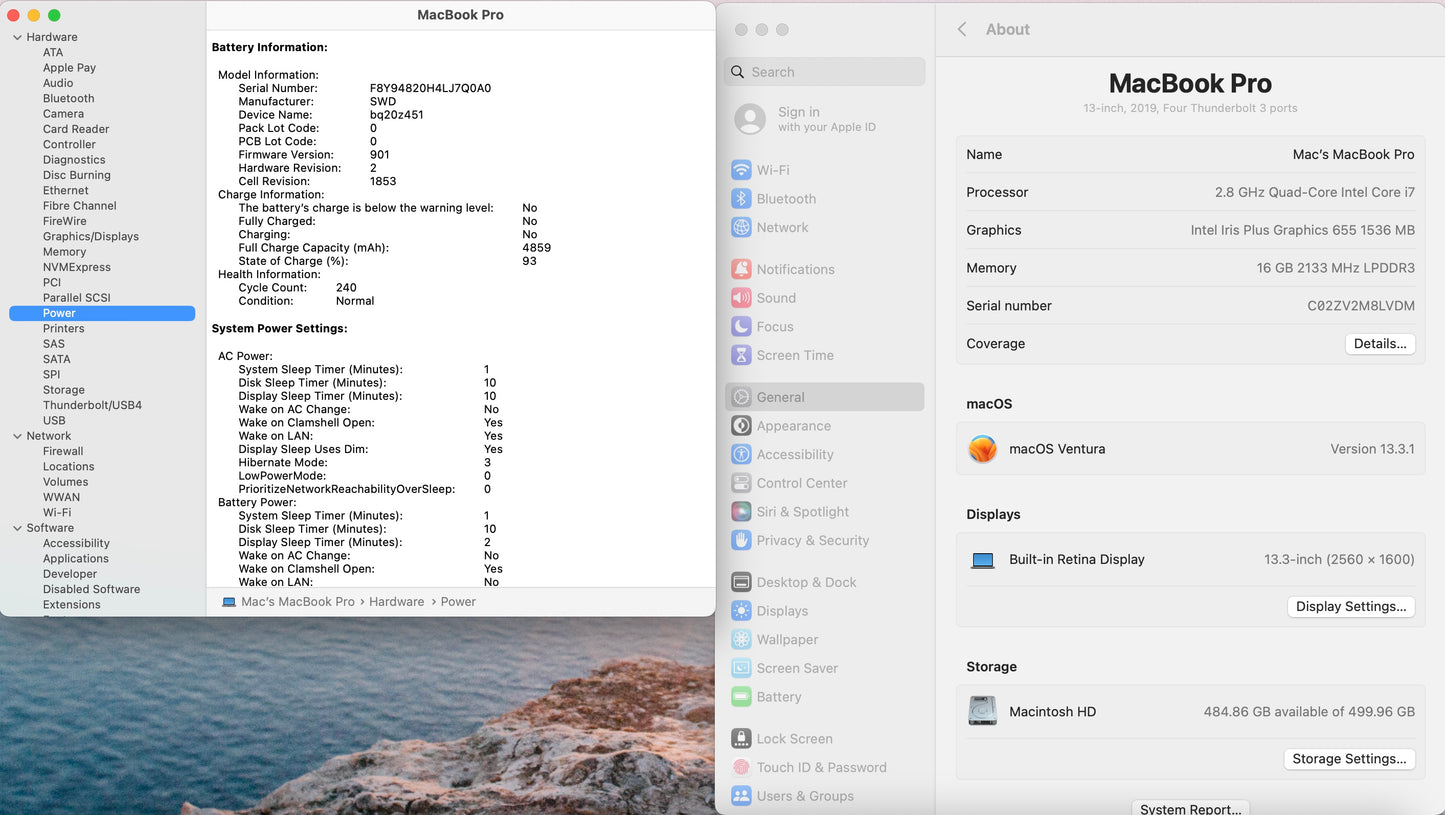This screenshot has width=1445, height=815.
Task: Open the Desktop & Dock settings
Action: point(806,582)
